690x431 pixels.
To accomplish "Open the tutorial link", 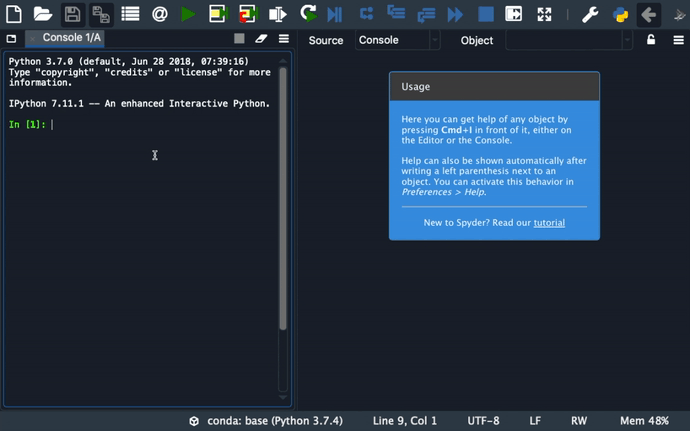I will pos(549,223).
